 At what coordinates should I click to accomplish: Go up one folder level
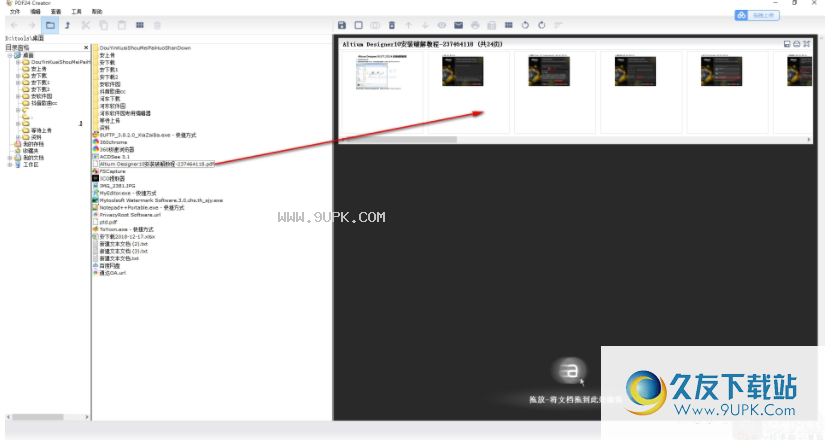[x=68, y=25]
